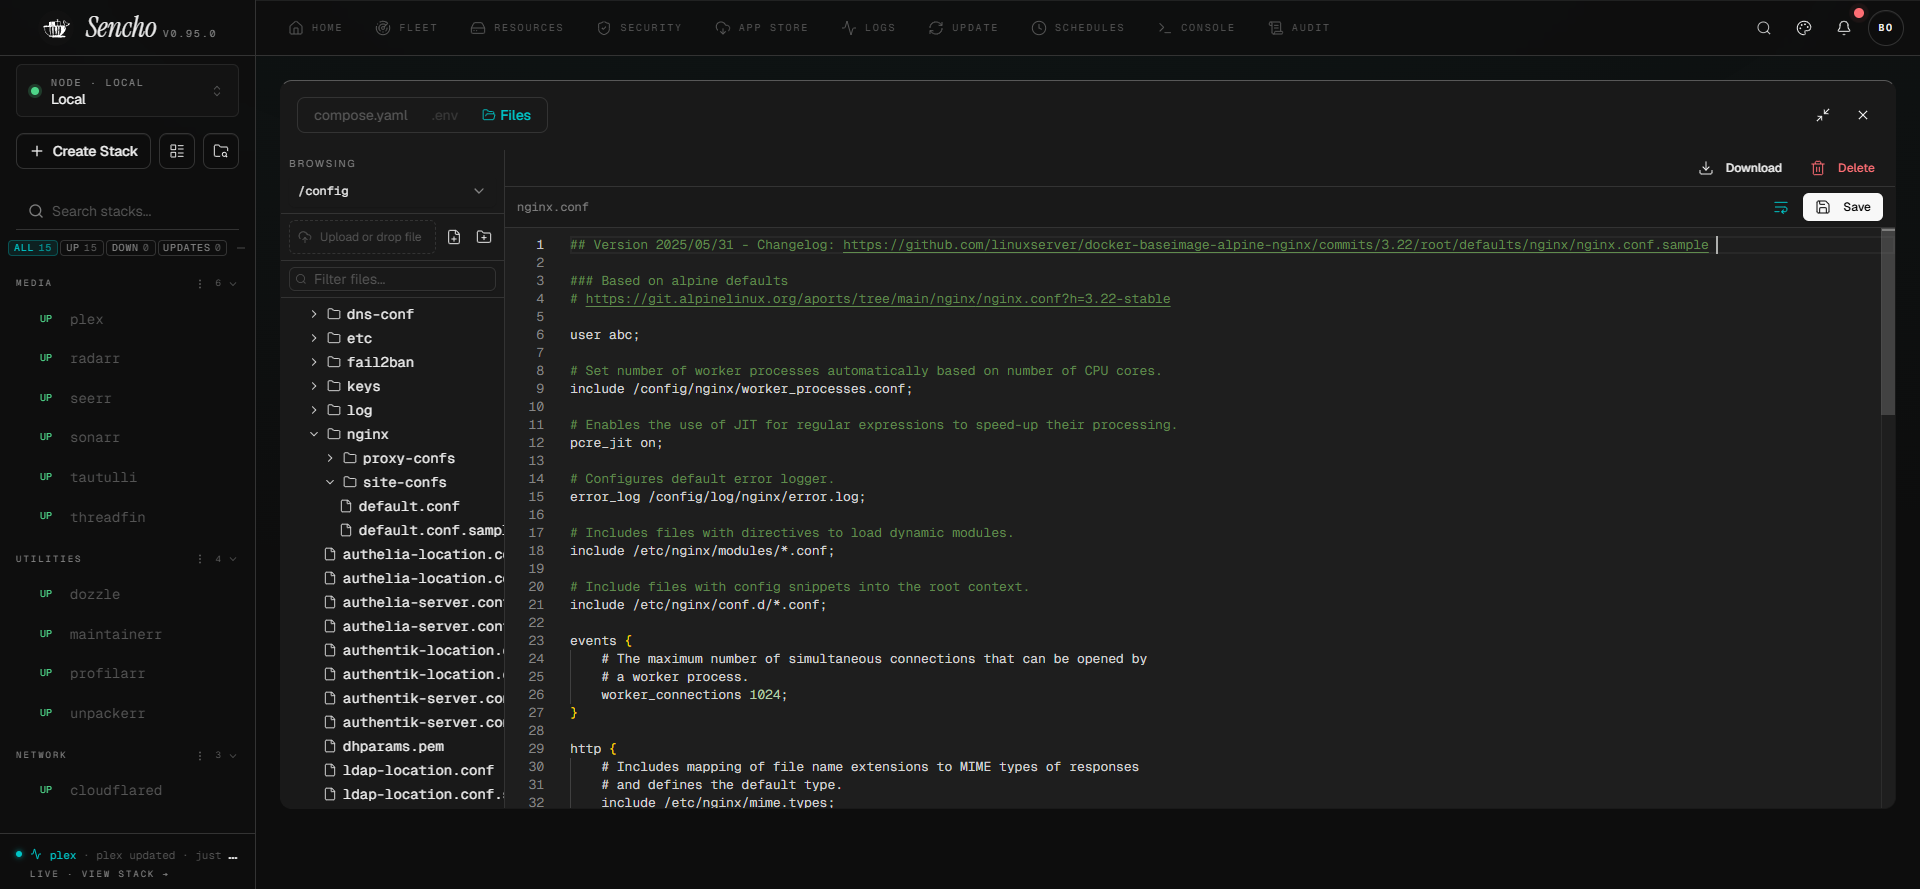This screenshot has height=889, width=1920.
Task: Select the Files tab
Action: 507,115
